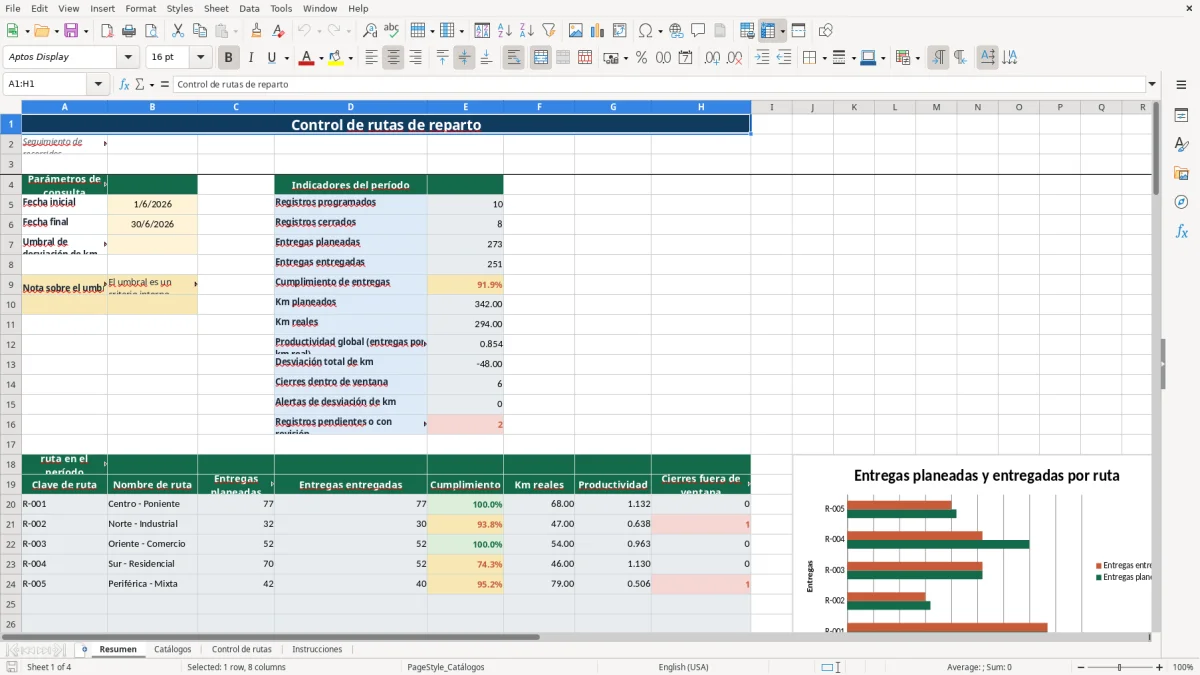
Task: Select column E header
Action: [465, 107]
